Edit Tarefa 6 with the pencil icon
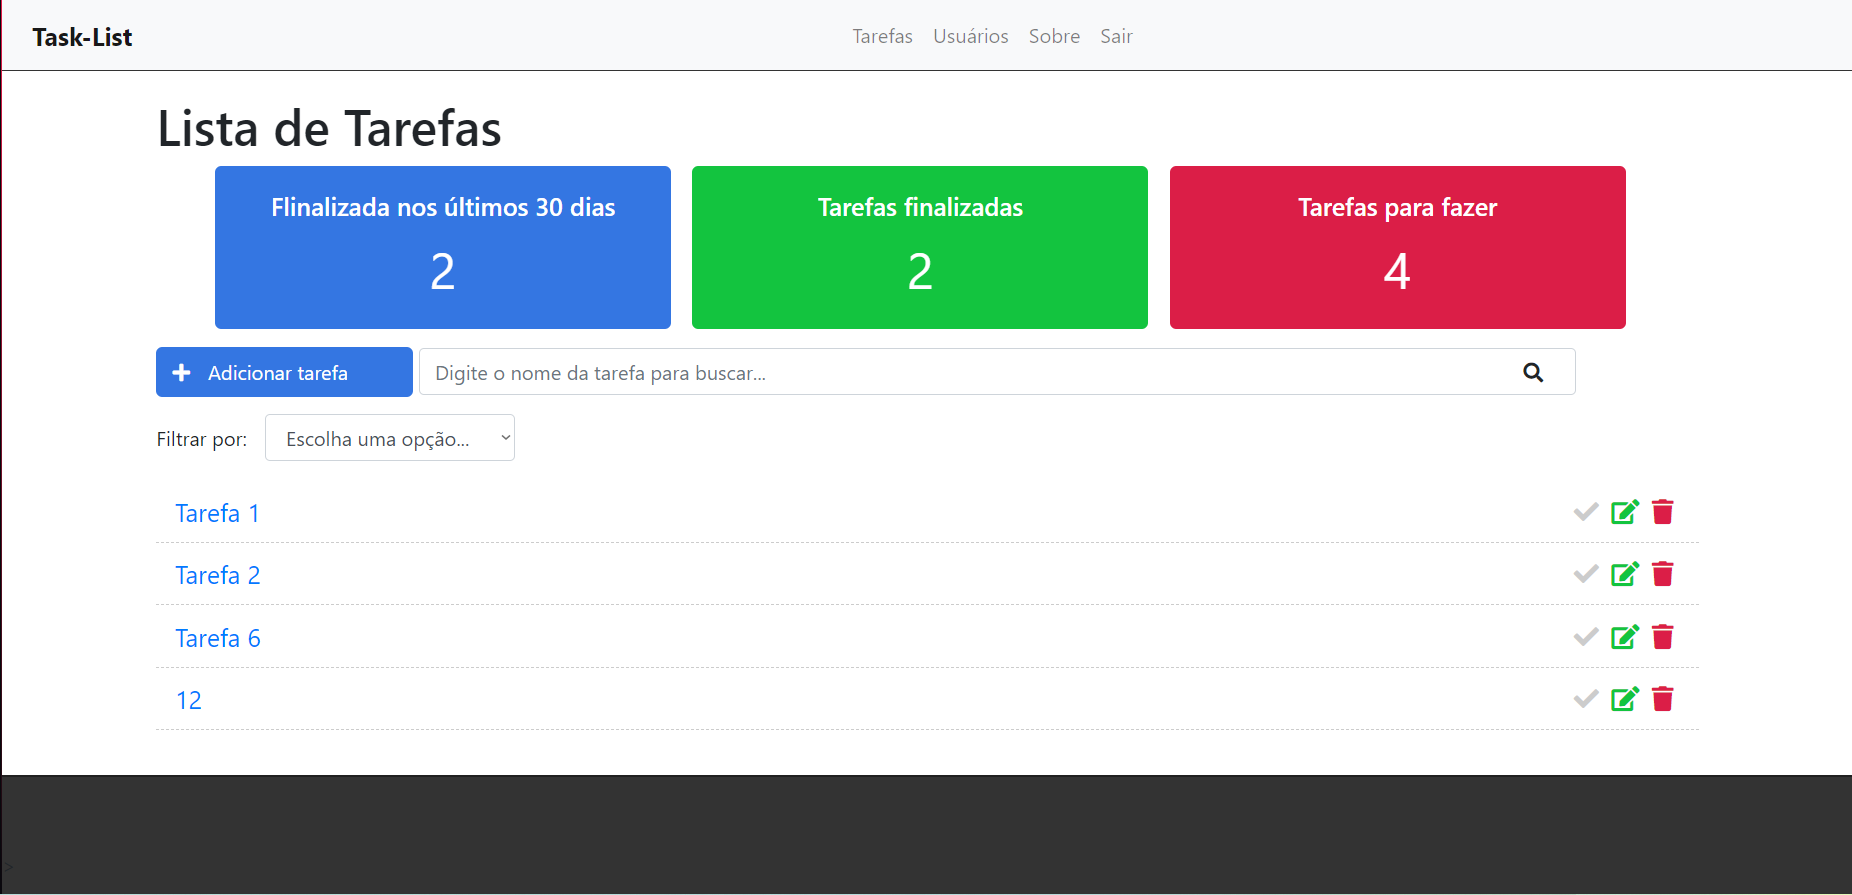The image size is (1852, 895). 1625,637
